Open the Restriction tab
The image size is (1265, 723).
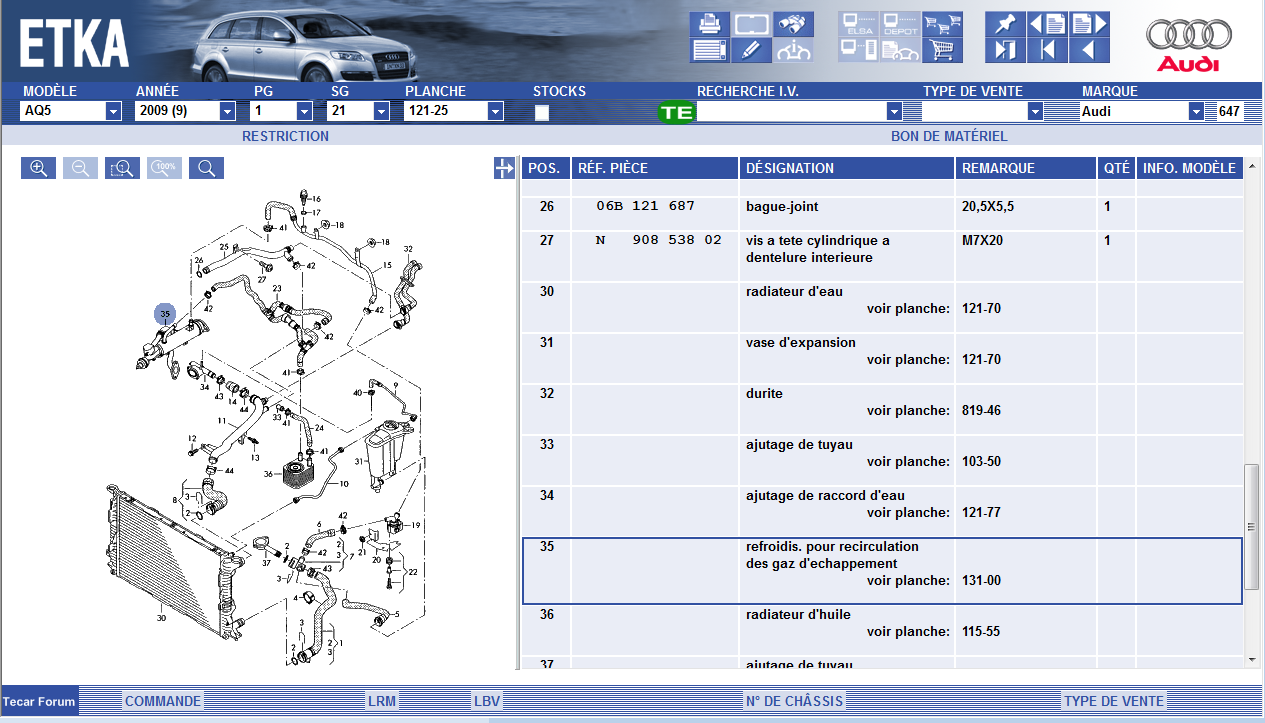(x=285, y=136)
